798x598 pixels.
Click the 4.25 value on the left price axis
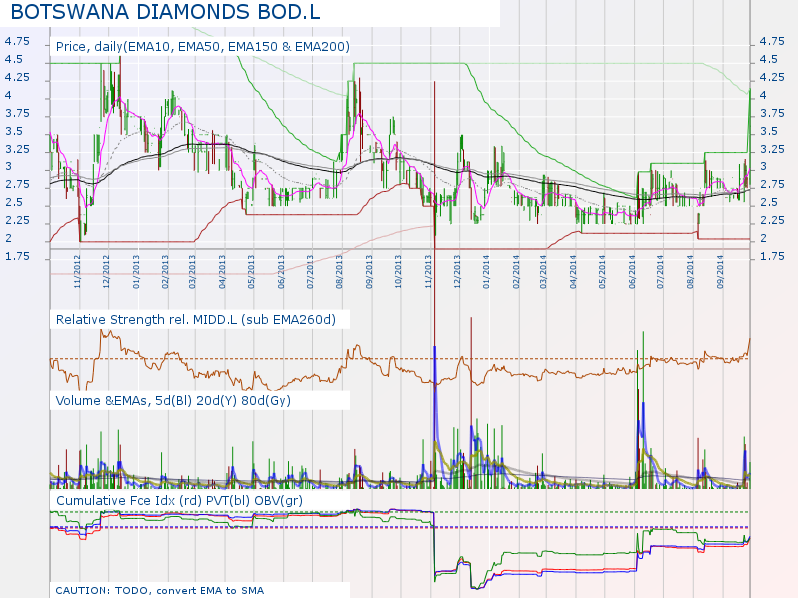pyautogui.click(x=17, y=77)
